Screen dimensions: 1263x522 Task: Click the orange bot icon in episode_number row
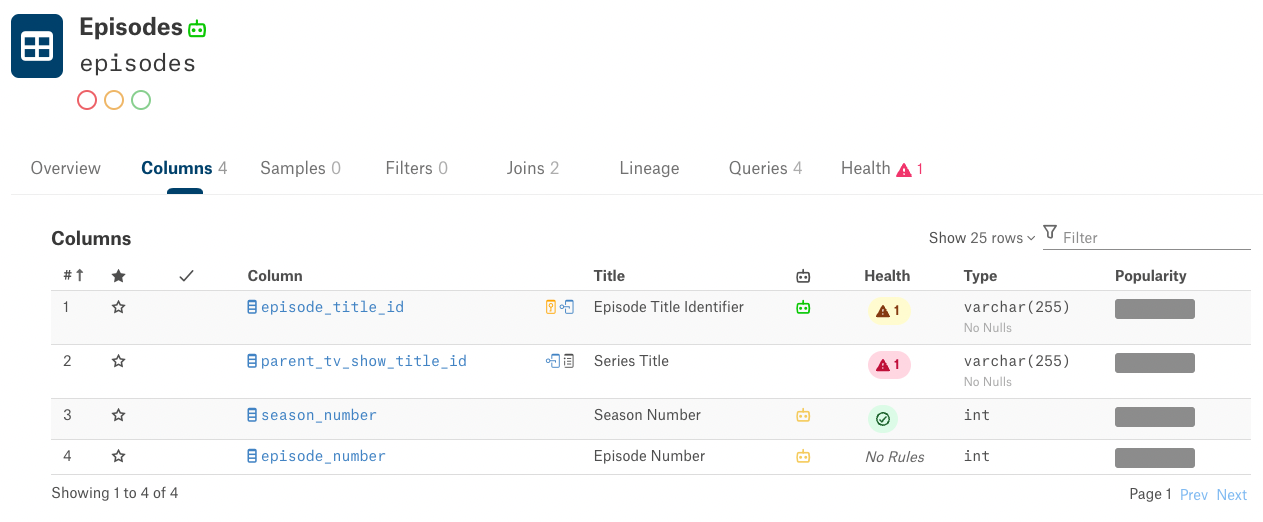(x=803, y=456)
